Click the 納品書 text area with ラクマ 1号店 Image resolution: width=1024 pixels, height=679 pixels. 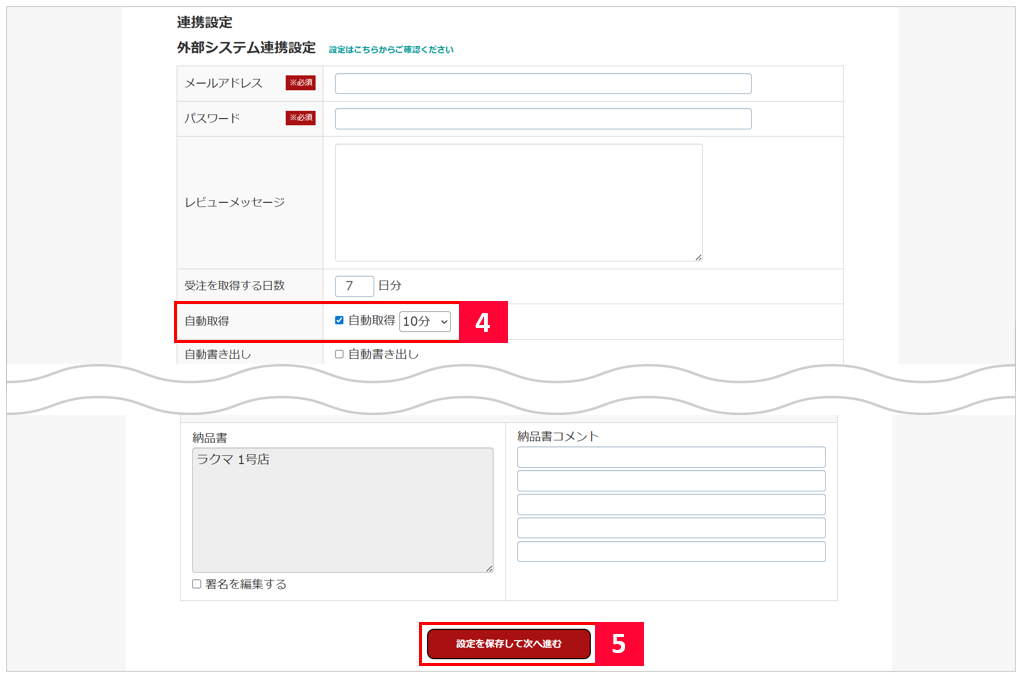pos(342,510)
